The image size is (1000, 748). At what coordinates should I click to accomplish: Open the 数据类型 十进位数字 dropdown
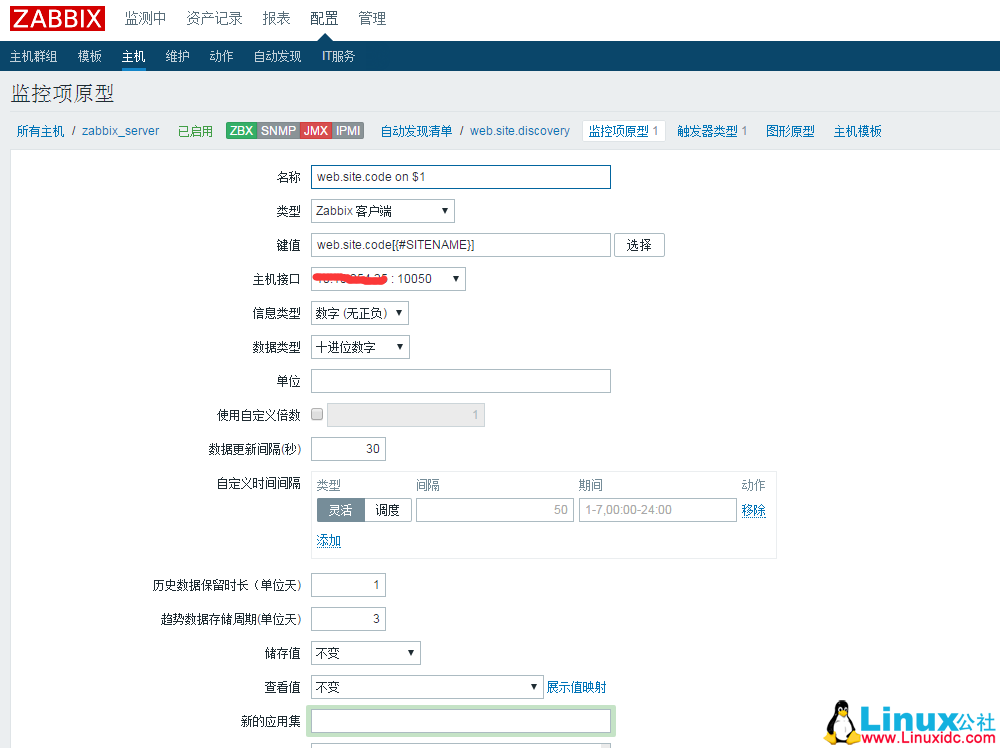pos(360,347)
